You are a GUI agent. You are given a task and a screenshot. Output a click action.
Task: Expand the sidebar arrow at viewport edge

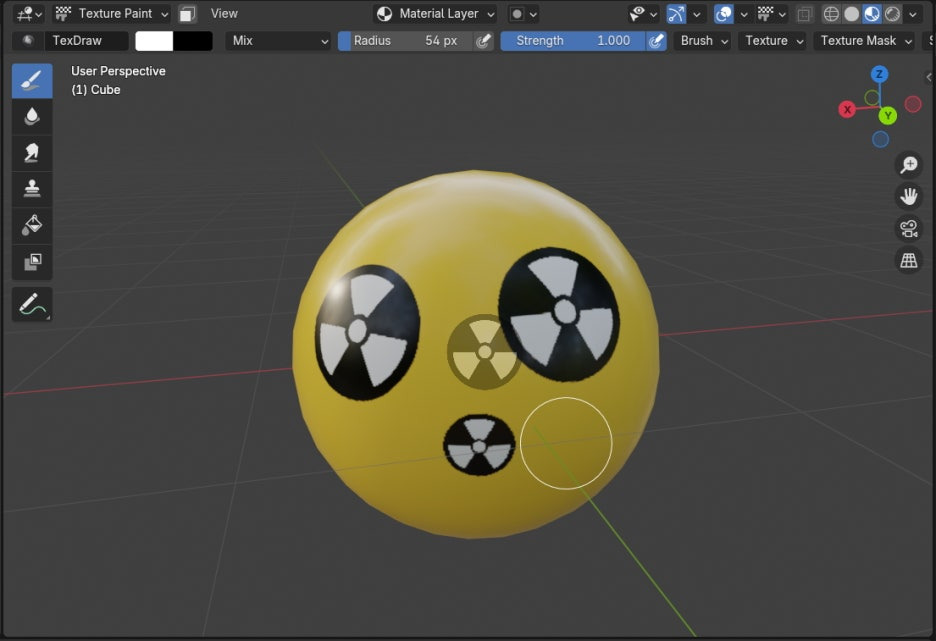click(x=929, y=76)
